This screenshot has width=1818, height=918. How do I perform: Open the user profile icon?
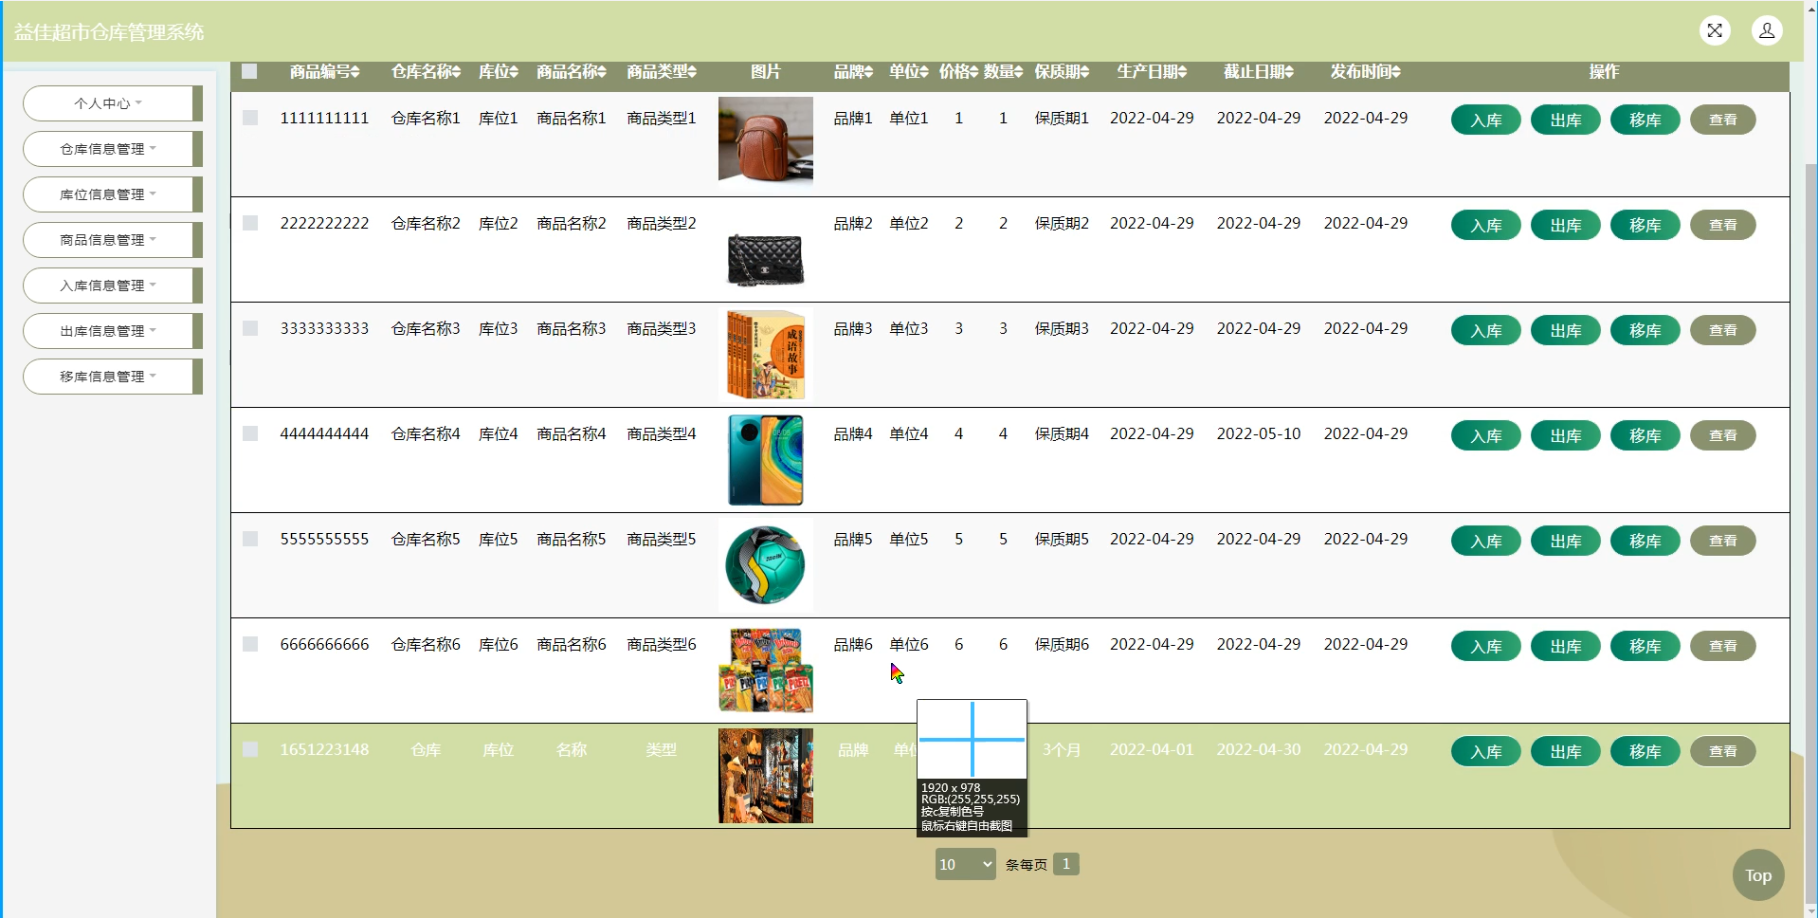1767,31
